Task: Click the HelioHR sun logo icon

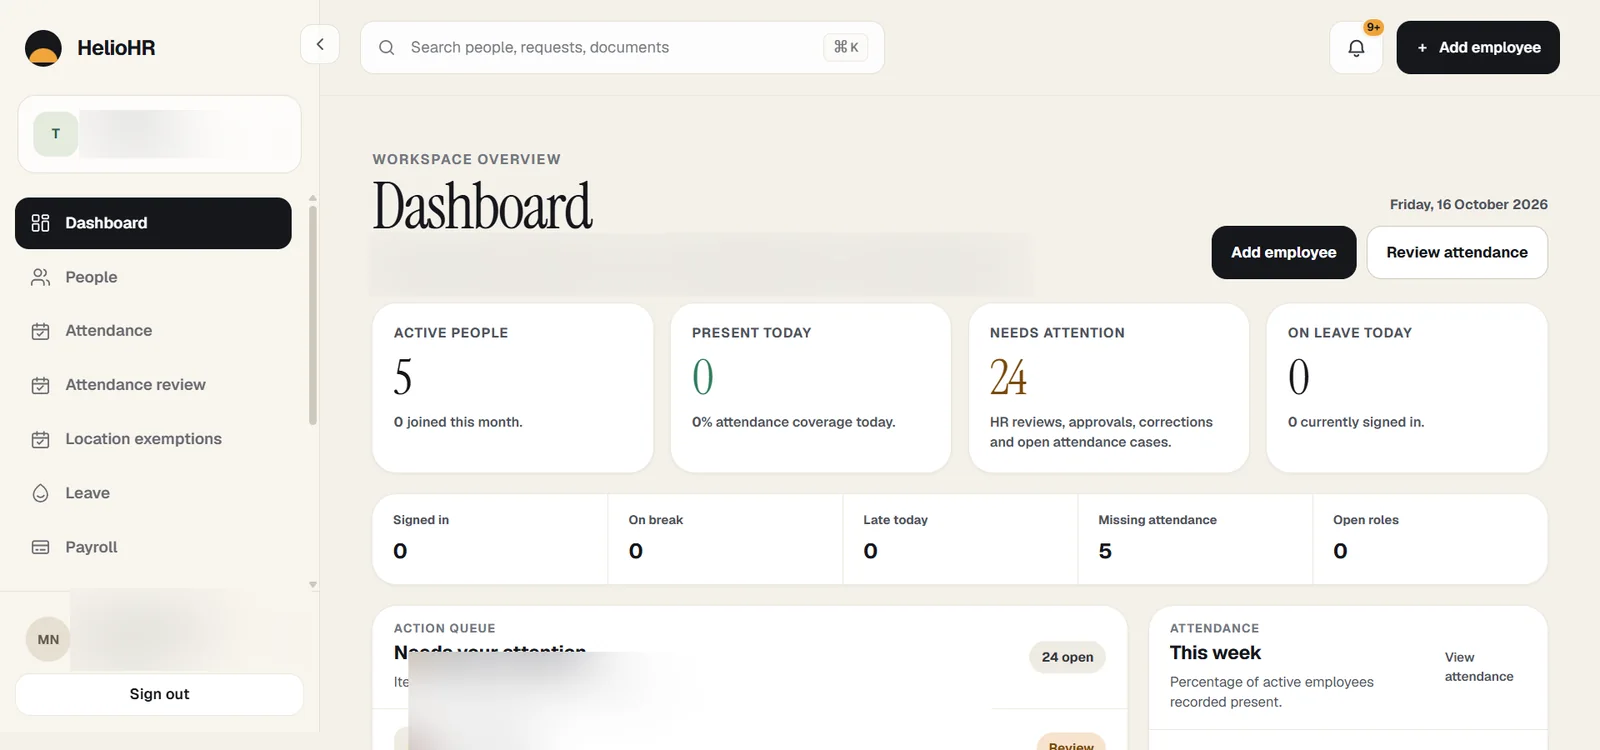Action: 43,48
